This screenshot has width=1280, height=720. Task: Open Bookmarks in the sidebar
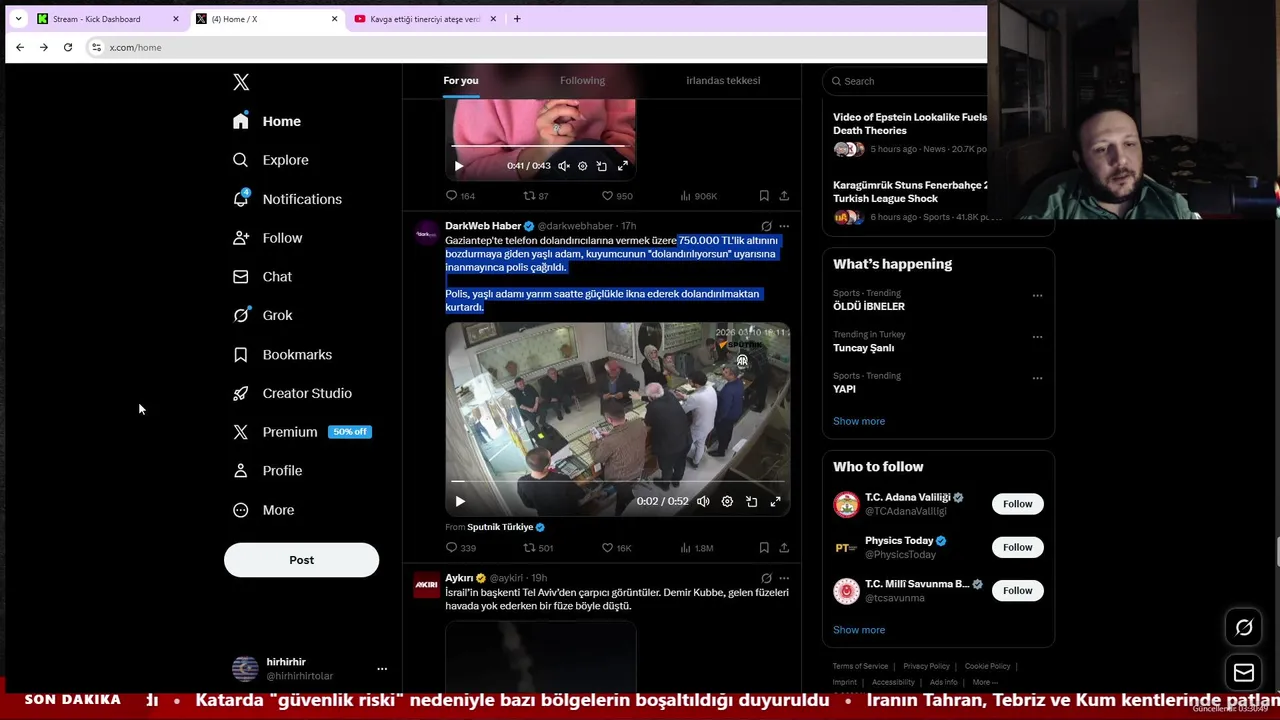(282, 354)
